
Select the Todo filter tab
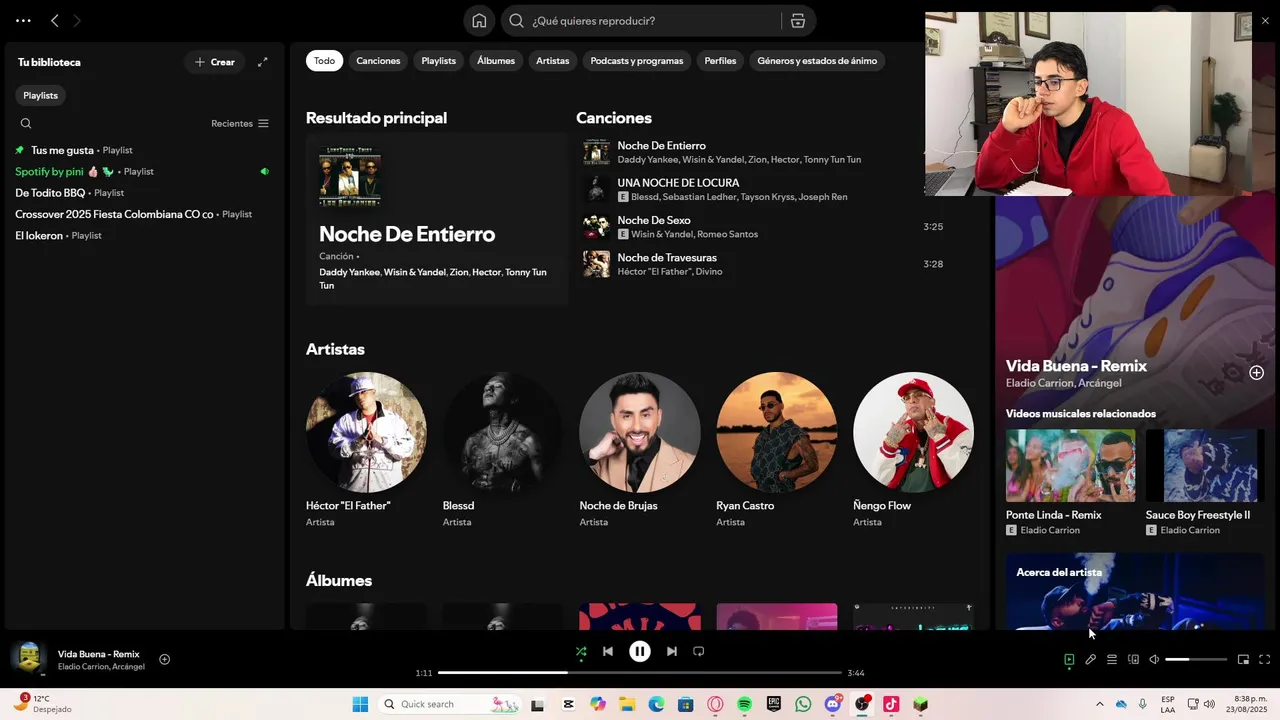(324, 61)
